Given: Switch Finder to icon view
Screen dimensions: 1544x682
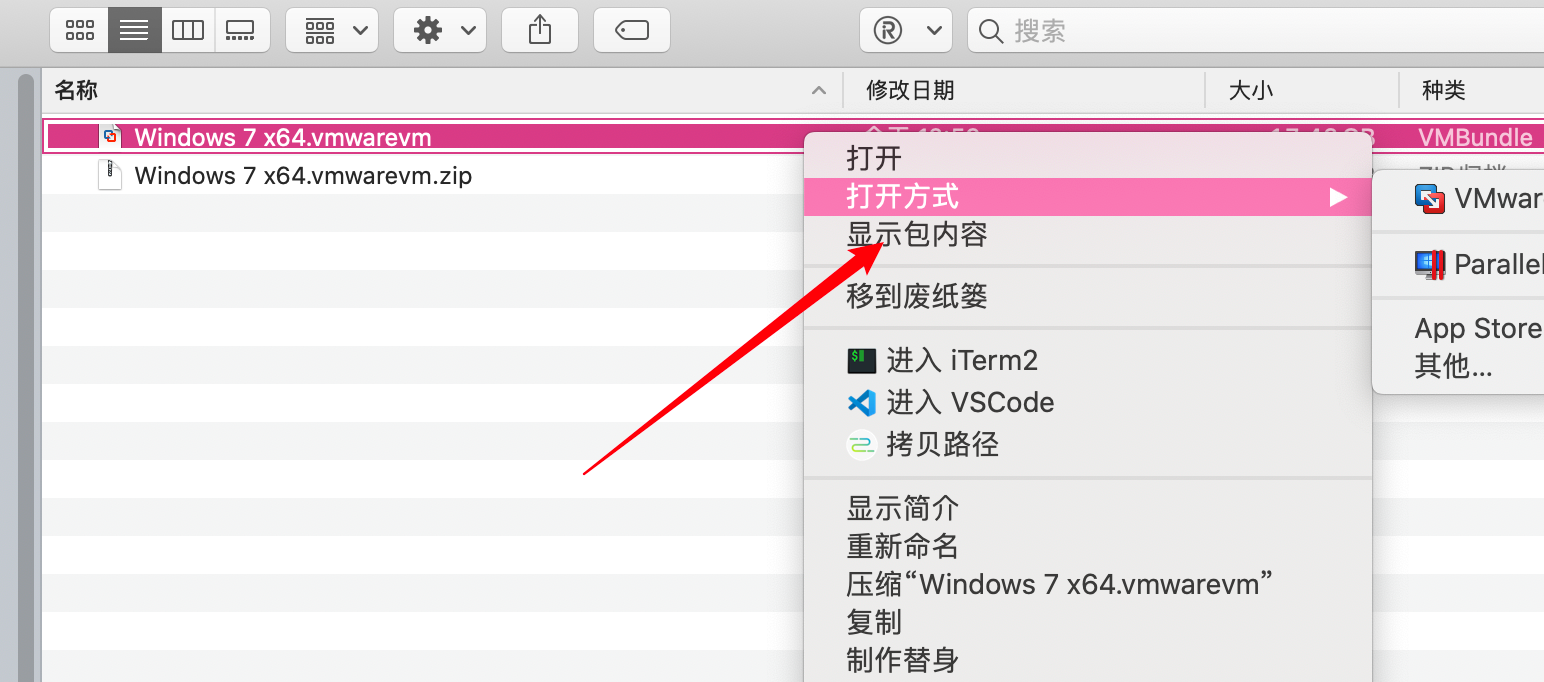Looking at the screenshot, I should point(80,30).
